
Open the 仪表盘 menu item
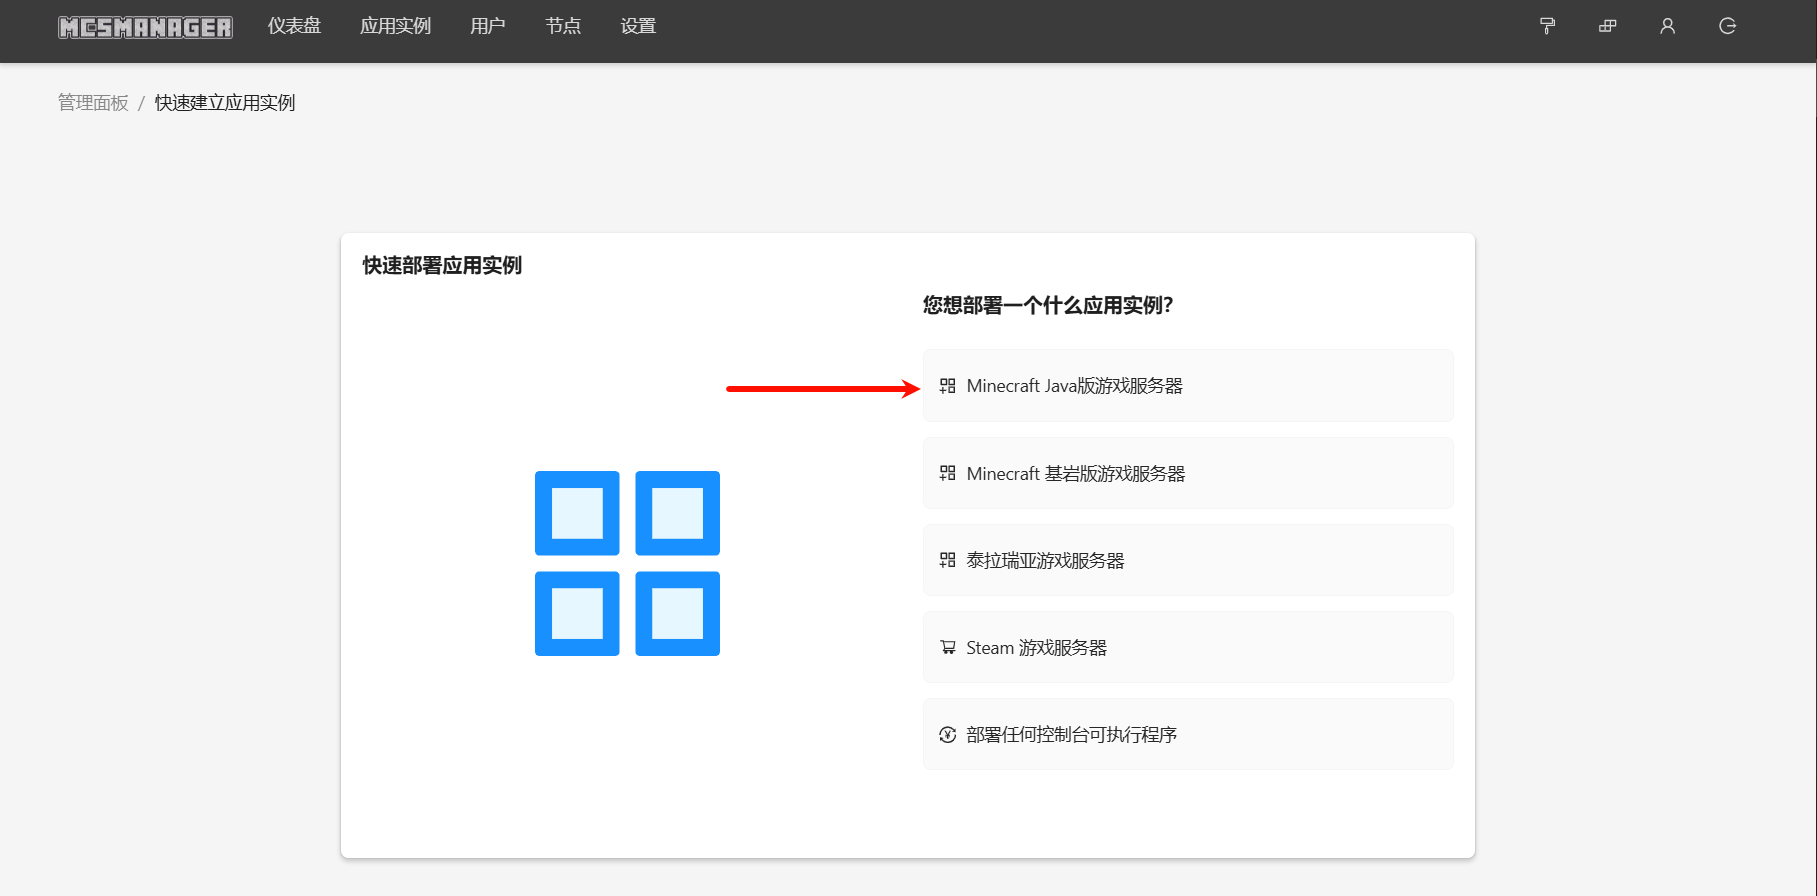point(294,26)
